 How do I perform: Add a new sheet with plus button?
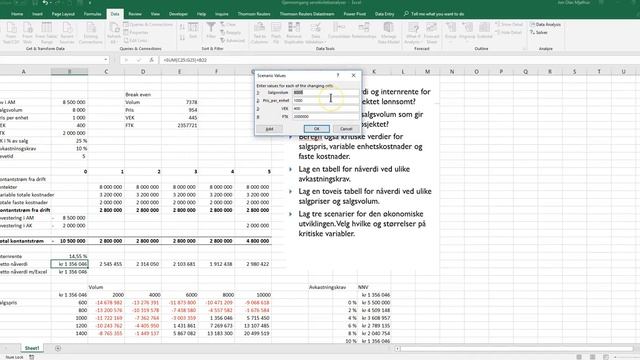(58, 348)
